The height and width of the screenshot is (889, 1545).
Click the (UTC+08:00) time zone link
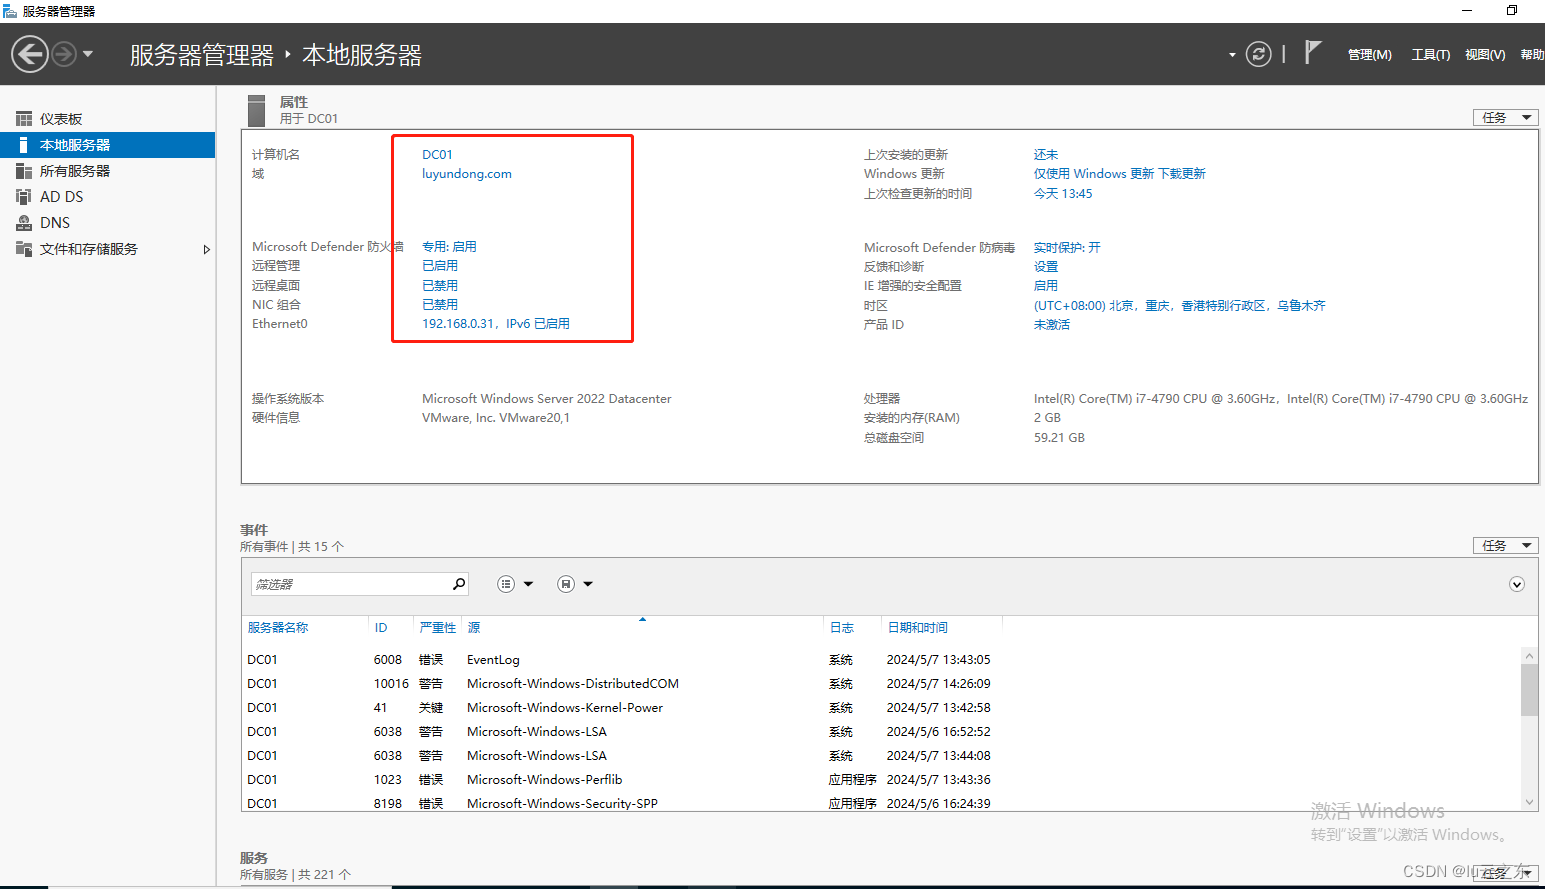pos(1180,306)
